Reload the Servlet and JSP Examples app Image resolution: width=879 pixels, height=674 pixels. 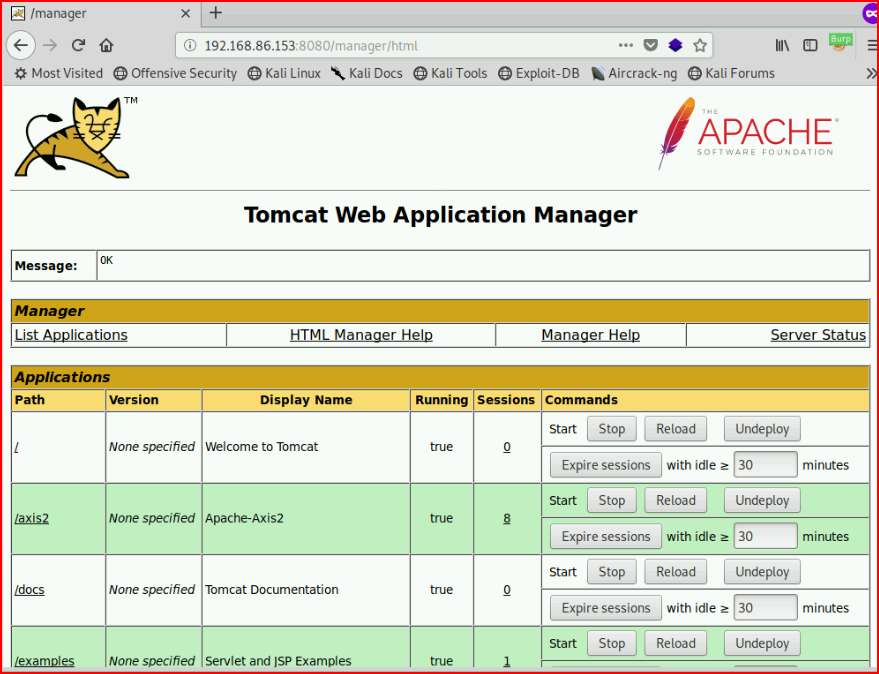(676, 643)
